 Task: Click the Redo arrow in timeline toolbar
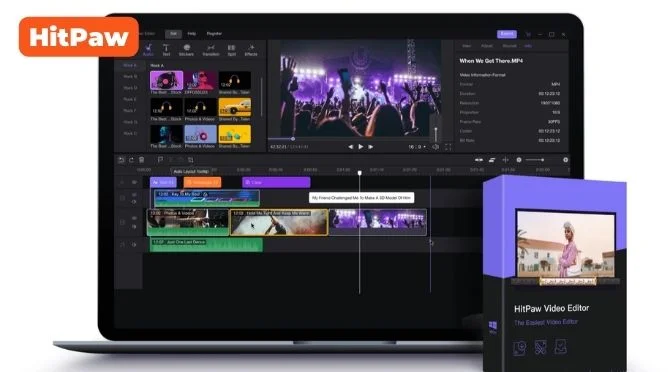[131, 160]
